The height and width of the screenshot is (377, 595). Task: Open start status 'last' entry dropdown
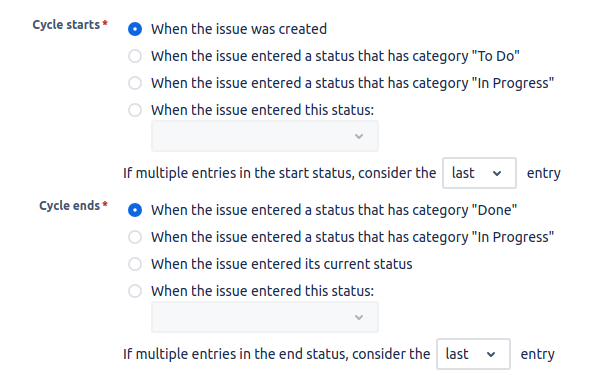coord(479,173)
